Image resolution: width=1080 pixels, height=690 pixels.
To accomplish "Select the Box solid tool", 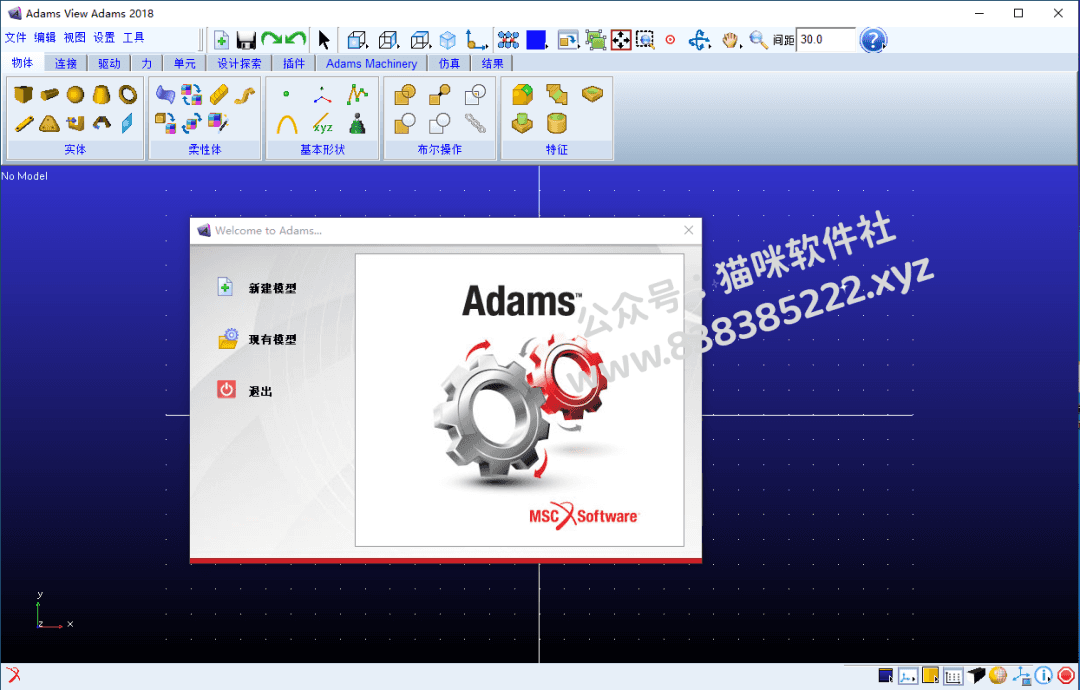I will 23,94.
